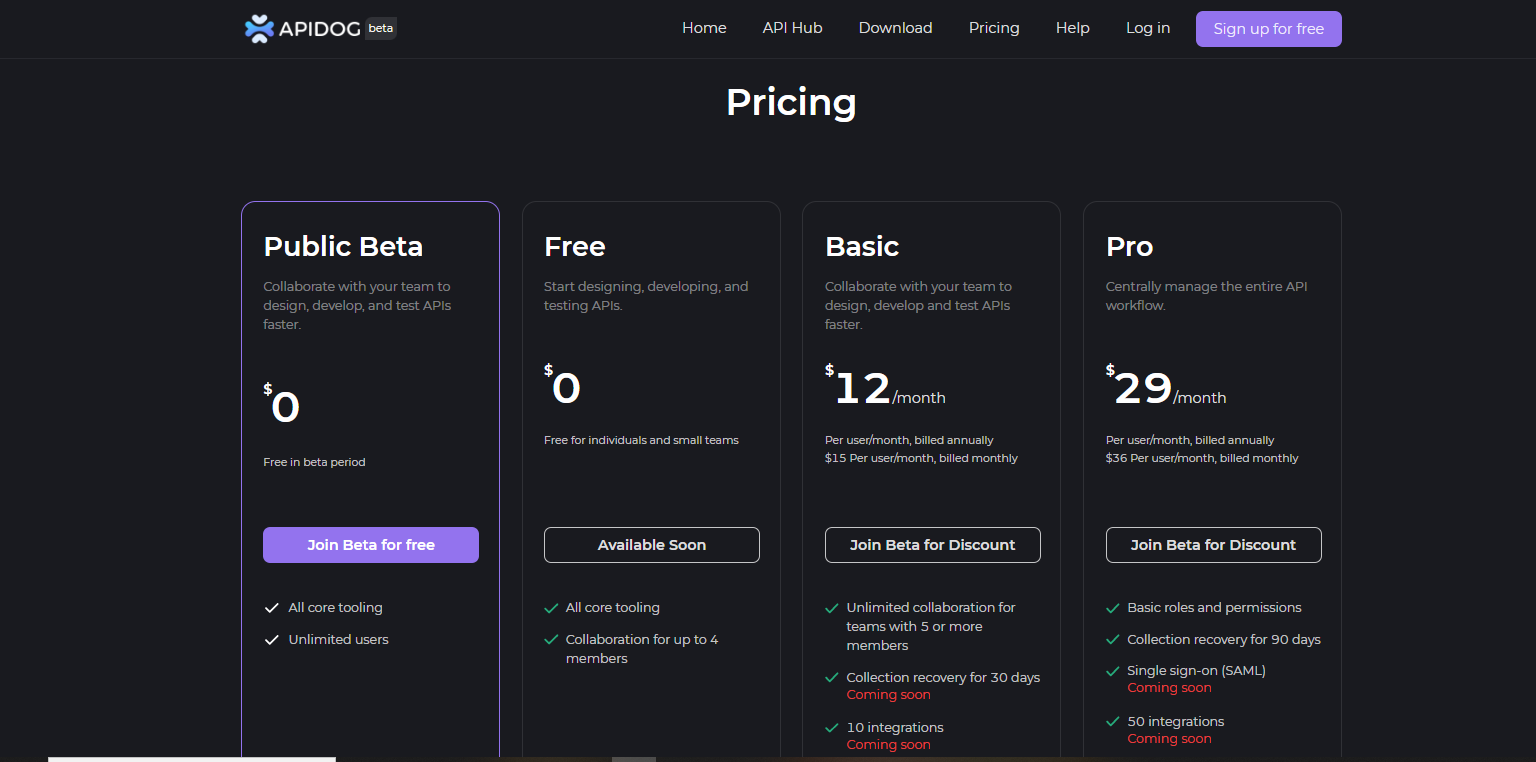This screenshot has width=1536, height=762.
Task: Go to the Home page in the navbar
Action: pyautogui.click(x=704, y=28)
